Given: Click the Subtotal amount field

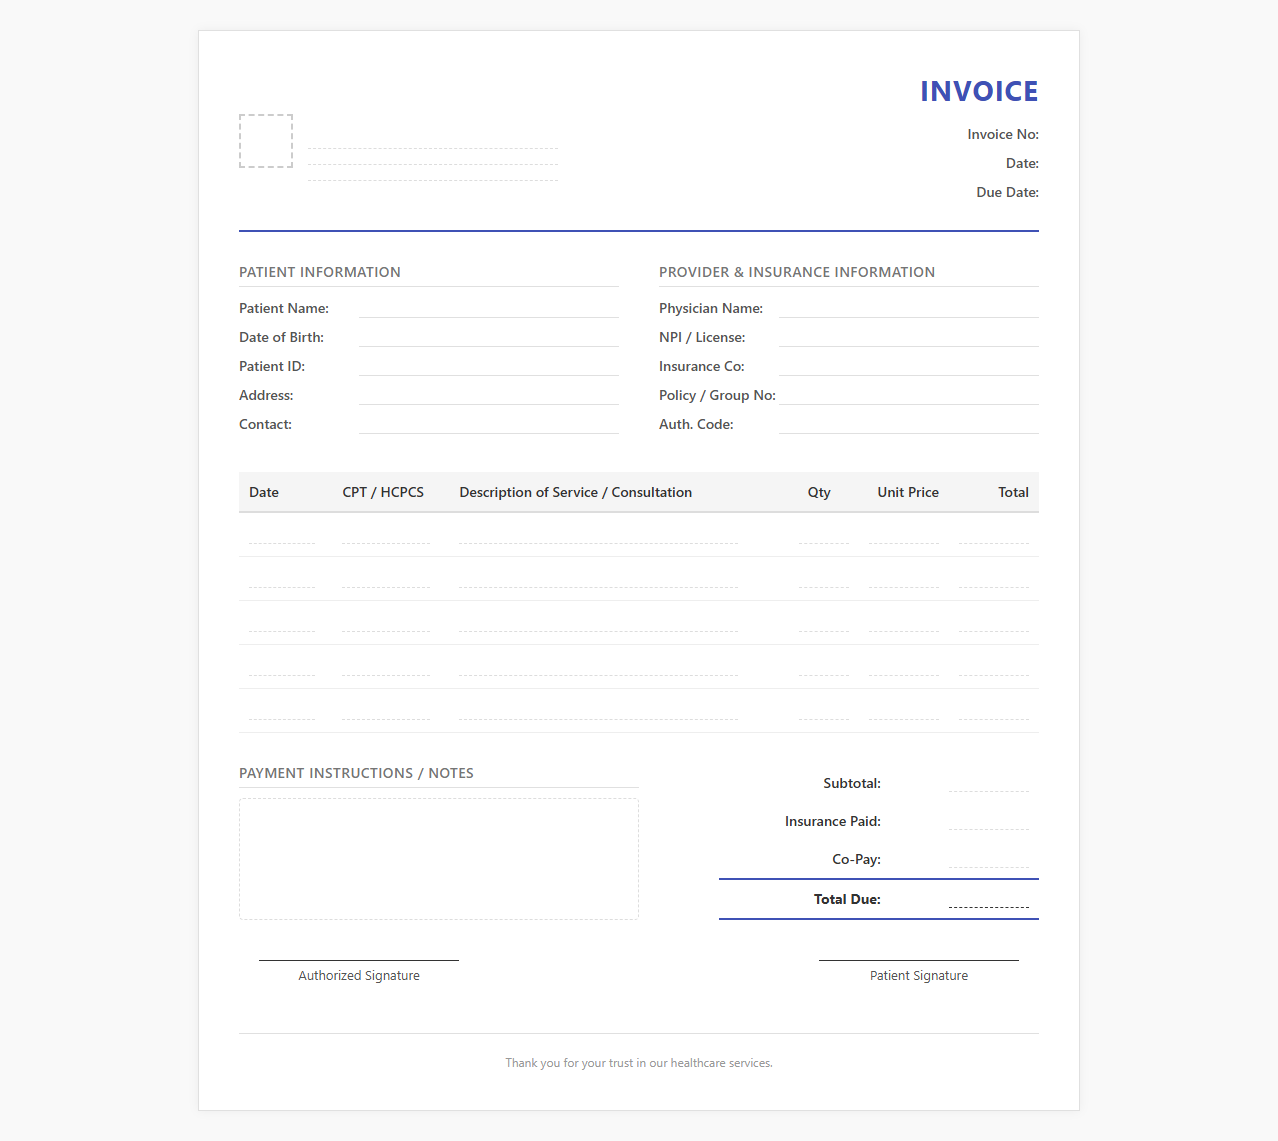Looking at the screenshot, I should [x=989, y=783].
